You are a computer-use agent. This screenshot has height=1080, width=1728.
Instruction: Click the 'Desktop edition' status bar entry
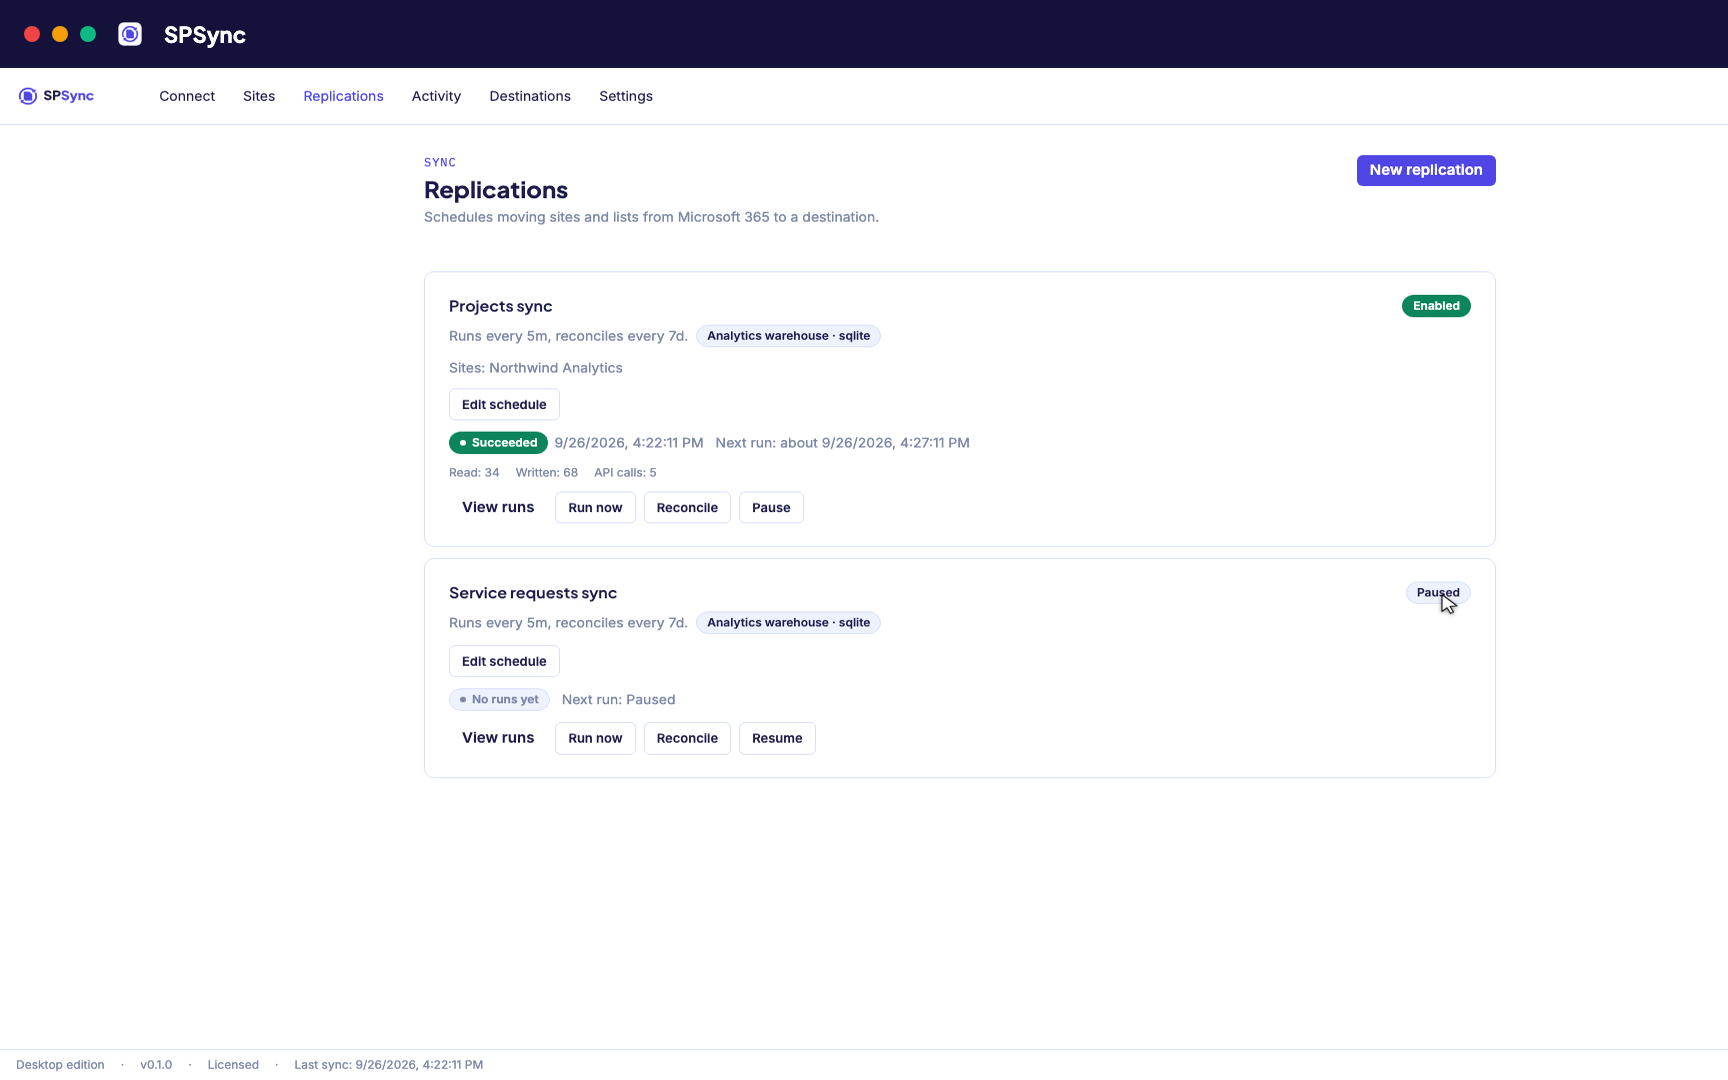pos(60,1065)
